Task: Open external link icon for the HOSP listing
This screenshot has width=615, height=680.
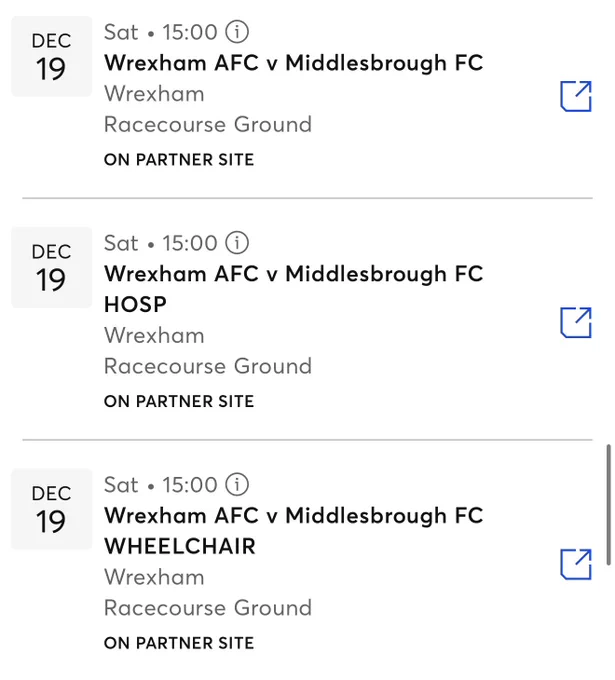Action: [x=576, y=322]
